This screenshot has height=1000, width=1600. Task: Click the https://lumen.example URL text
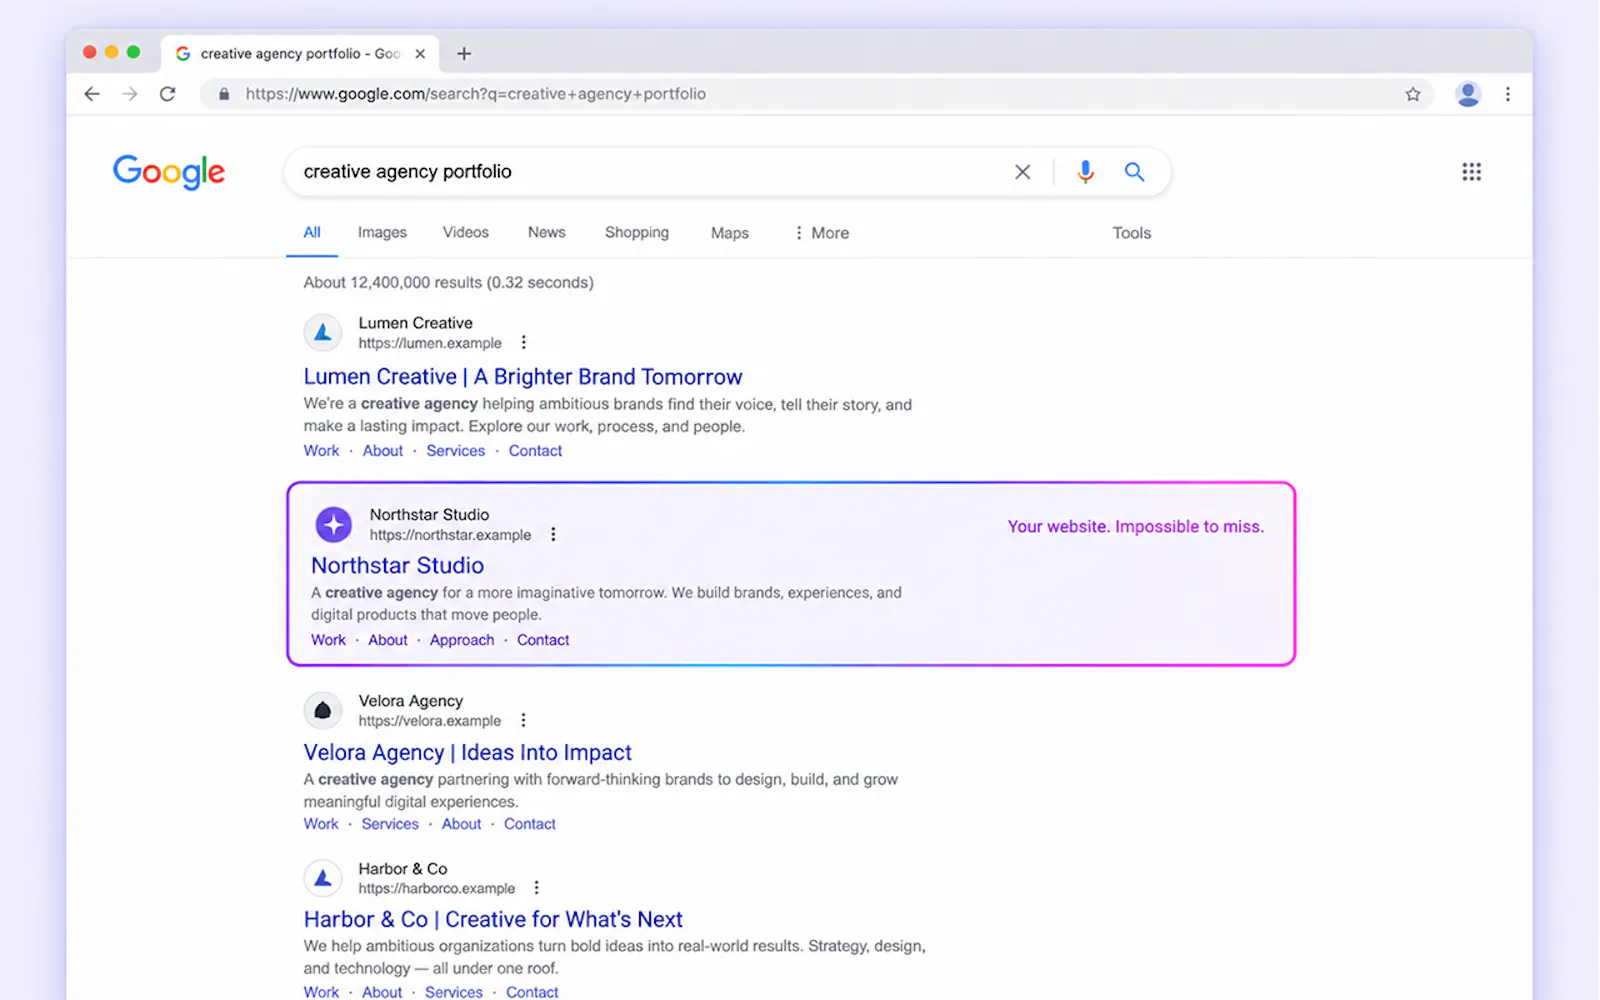[x=430, y=343]
